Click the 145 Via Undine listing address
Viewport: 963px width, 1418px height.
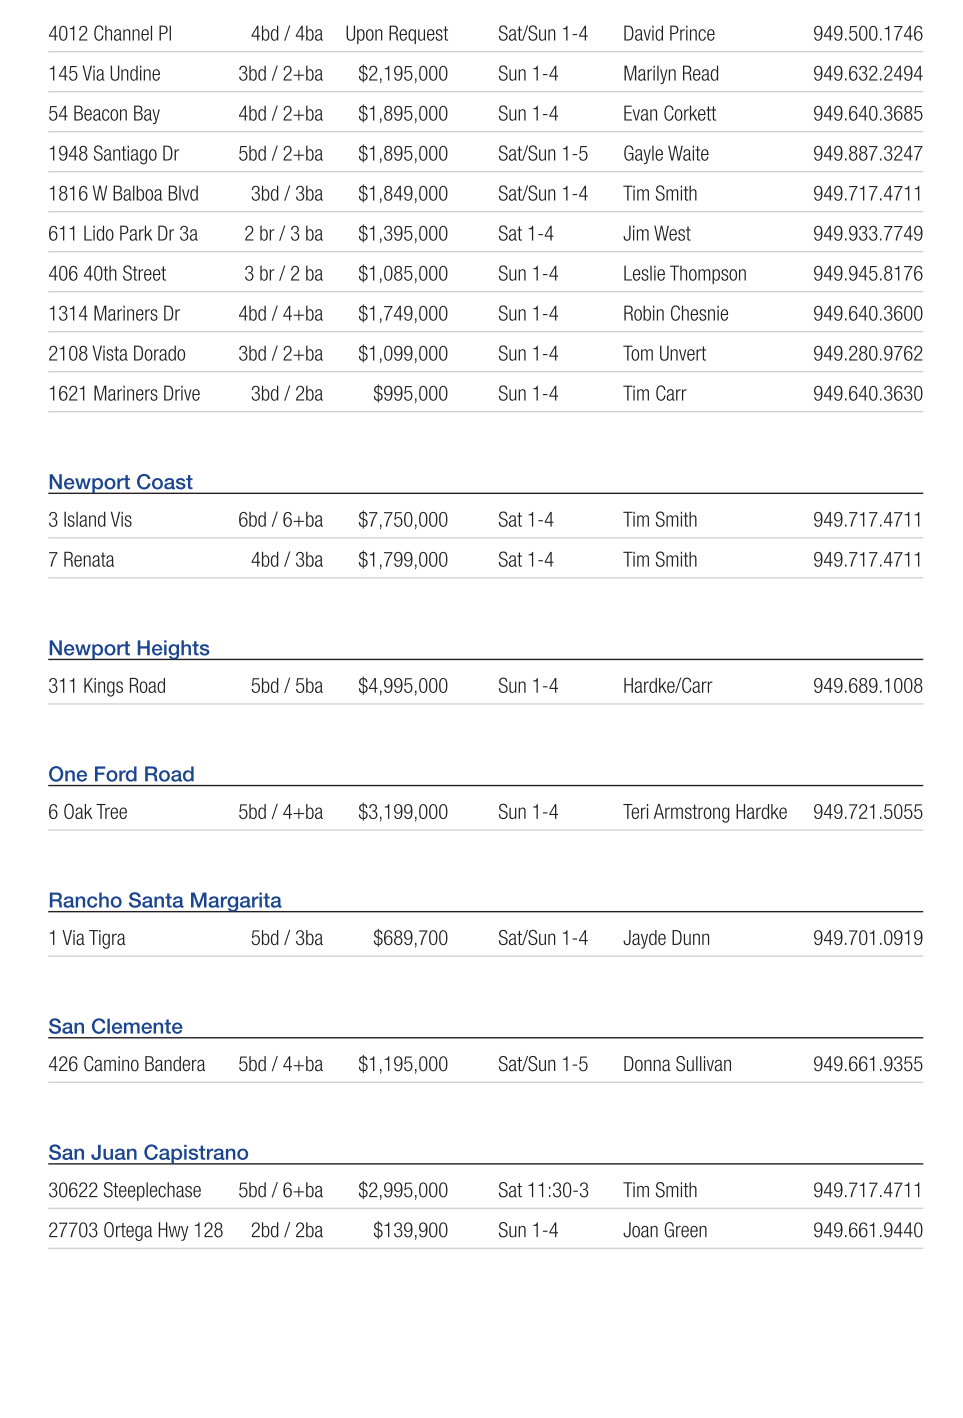[x=104, y=74]
